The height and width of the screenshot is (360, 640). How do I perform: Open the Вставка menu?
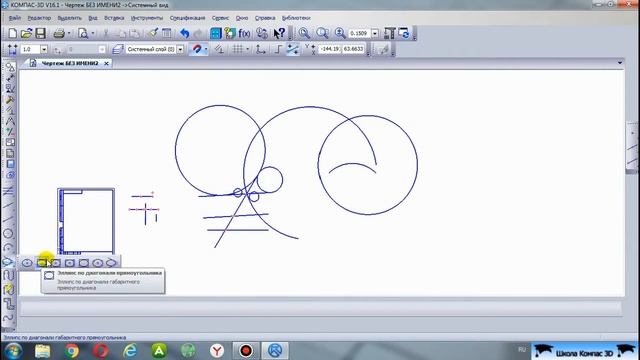click(x=114, y=18)
